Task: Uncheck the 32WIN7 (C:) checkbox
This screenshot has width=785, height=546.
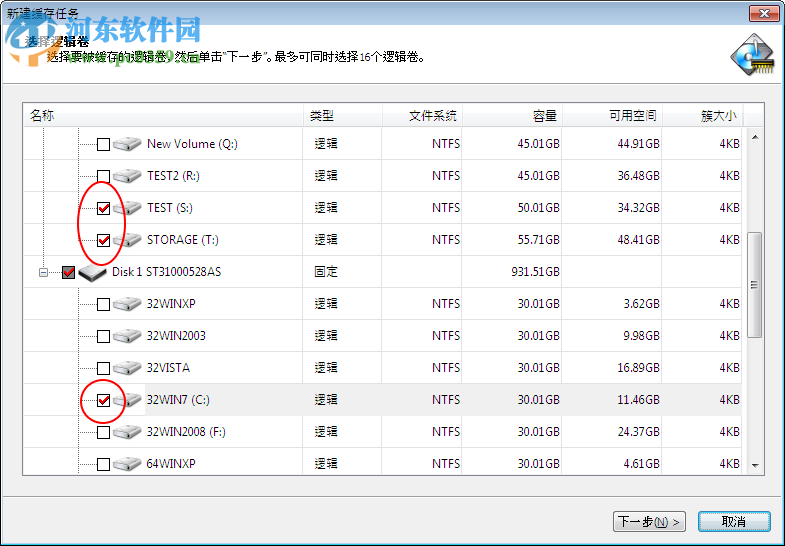Action: coord(103,400)
